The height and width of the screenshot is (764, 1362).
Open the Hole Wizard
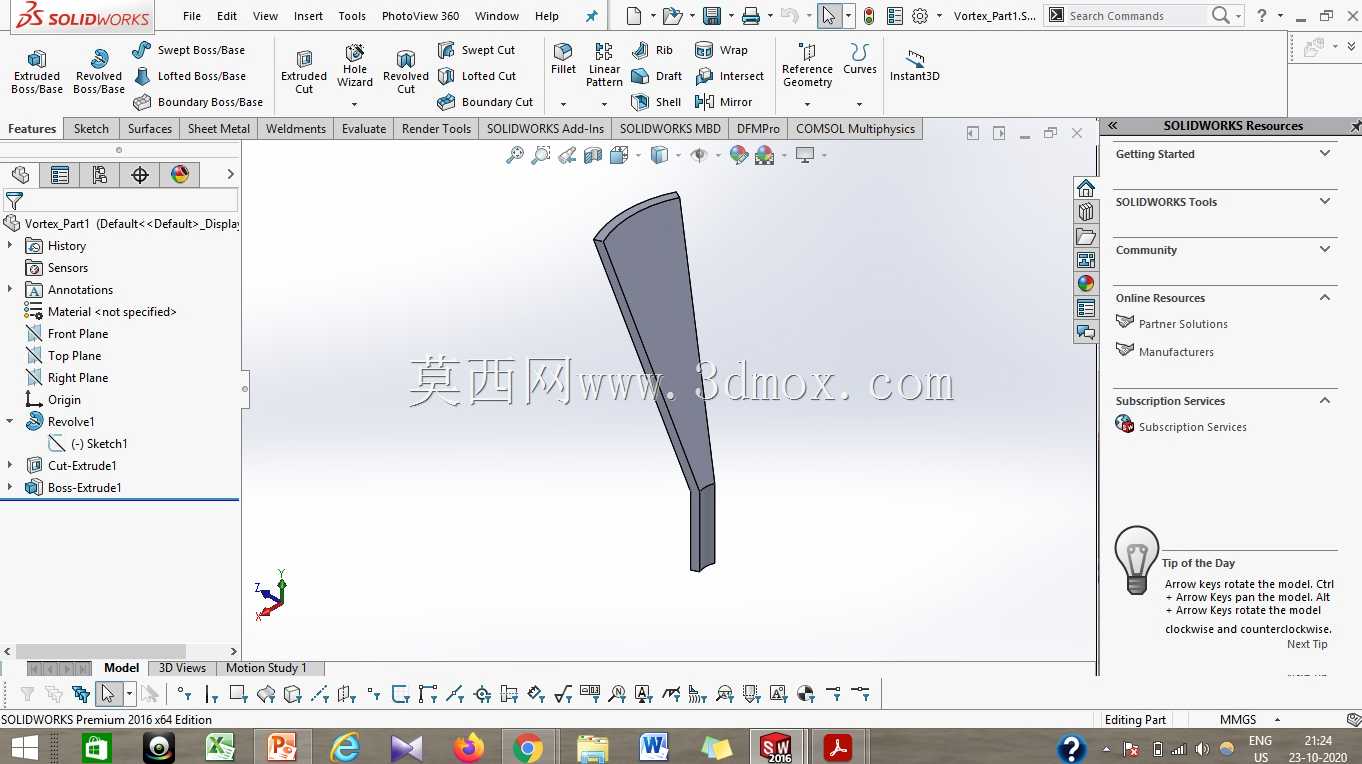coord(355,65)
